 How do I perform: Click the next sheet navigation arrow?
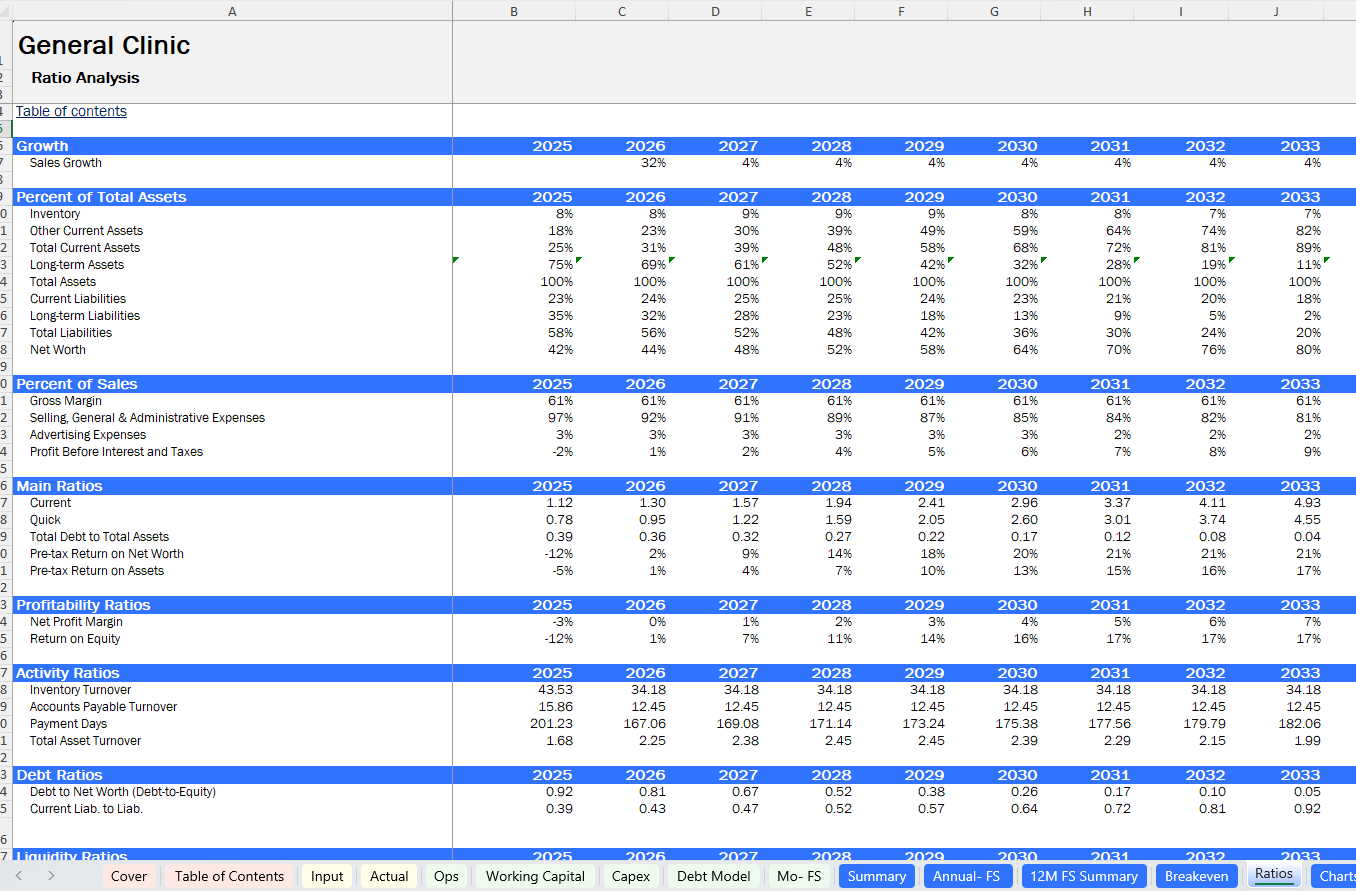[x=50, y=876]
